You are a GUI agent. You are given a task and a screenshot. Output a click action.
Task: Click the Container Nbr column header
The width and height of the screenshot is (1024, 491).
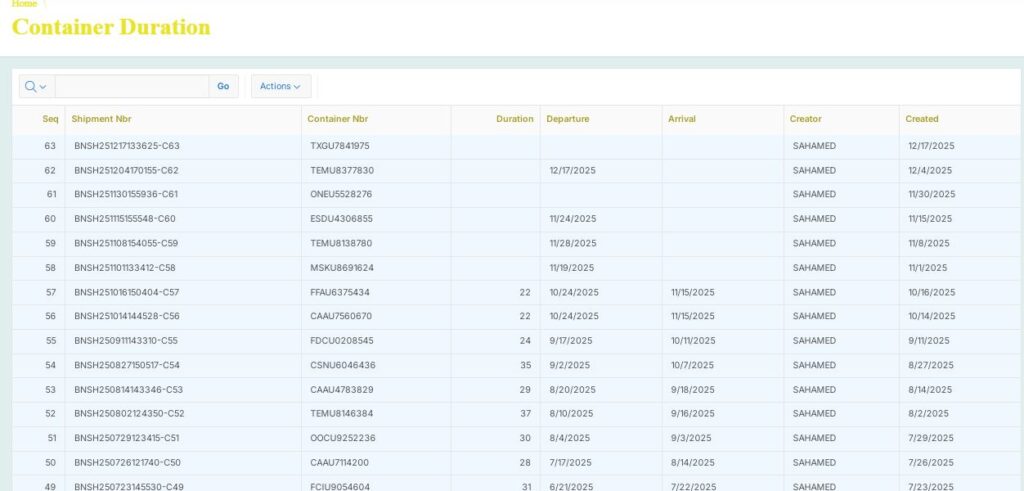337,119
